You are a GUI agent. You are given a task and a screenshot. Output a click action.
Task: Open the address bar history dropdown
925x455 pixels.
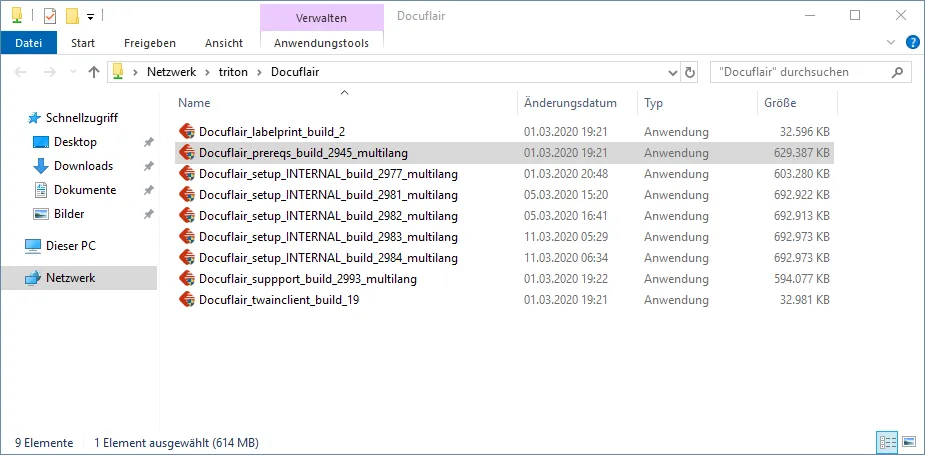click(673, 72)
